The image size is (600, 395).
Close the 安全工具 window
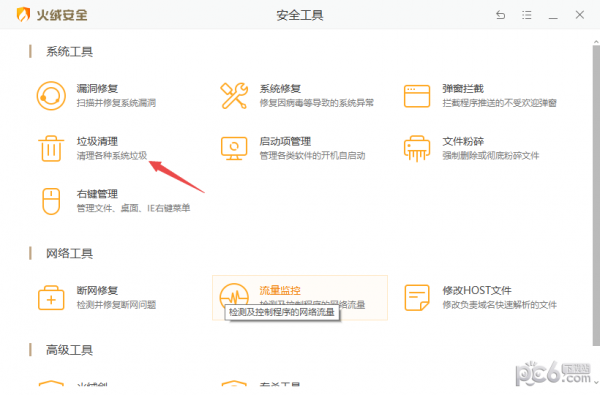tap(580, 15)
